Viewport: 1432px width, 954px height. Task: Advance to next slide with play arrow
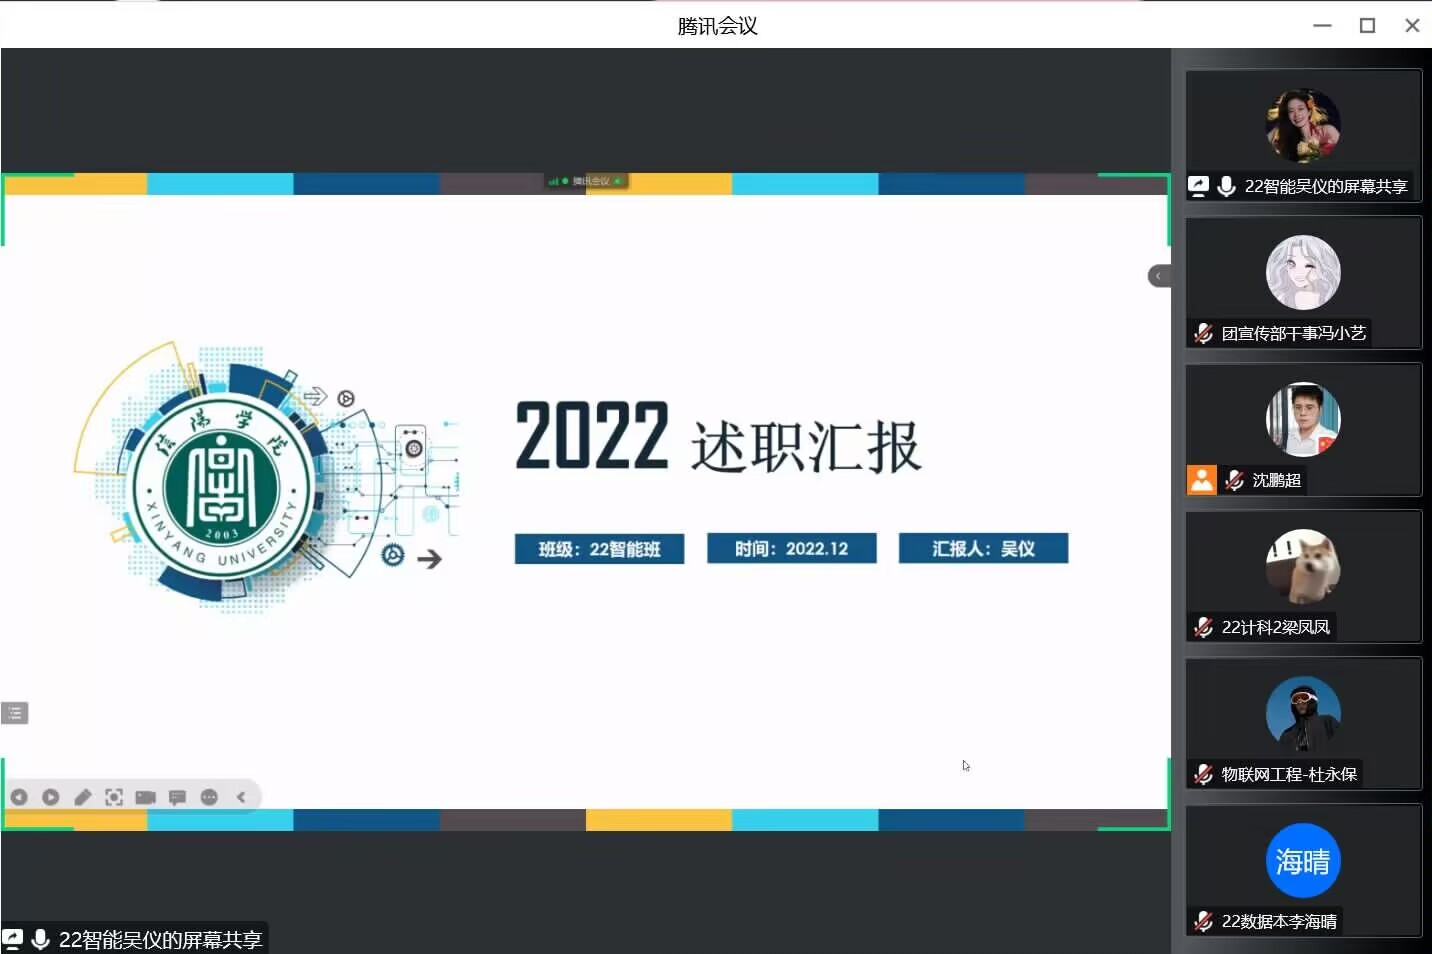pos(51,797)
